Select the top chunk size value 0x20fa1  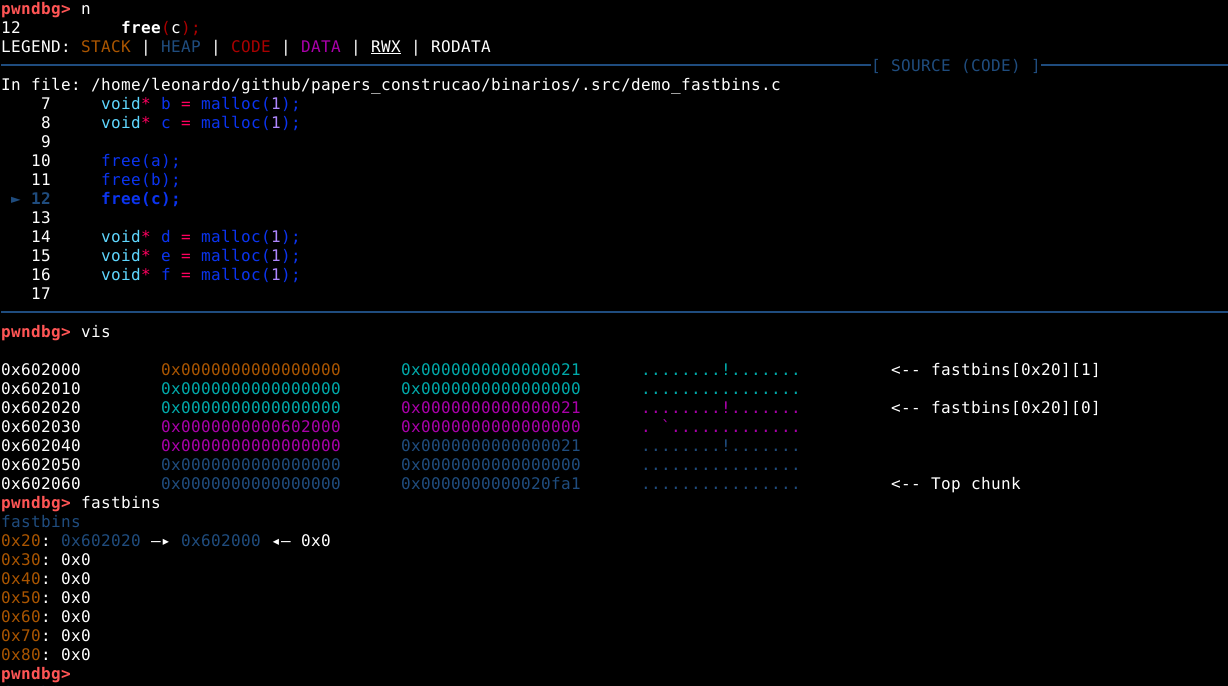[490, 484]
